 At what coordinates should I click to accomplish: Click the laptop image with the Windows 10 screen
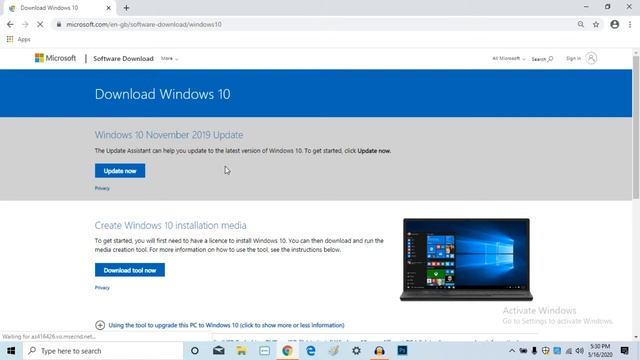pyautogui.click(x=466, y=260)
